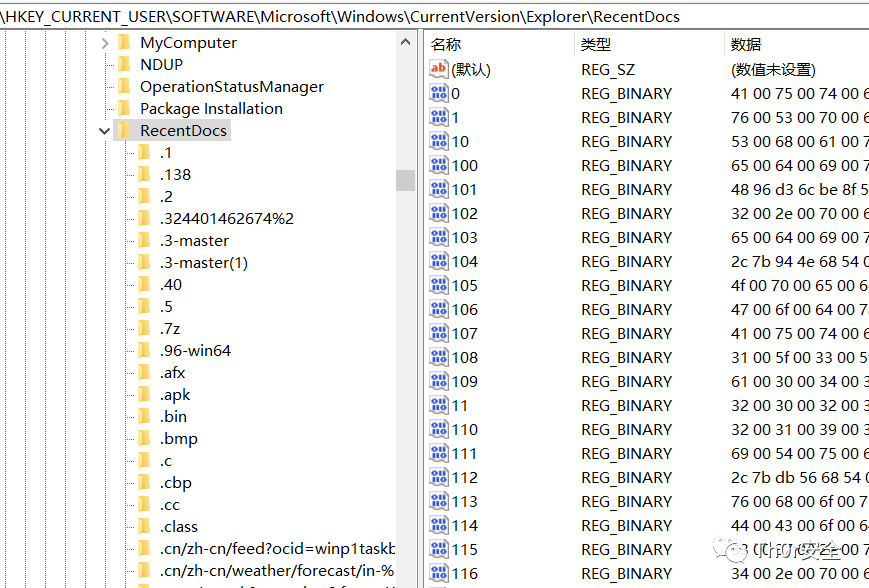Select value named 109
This screenshot has width=869, height=588.
point(464,381)
